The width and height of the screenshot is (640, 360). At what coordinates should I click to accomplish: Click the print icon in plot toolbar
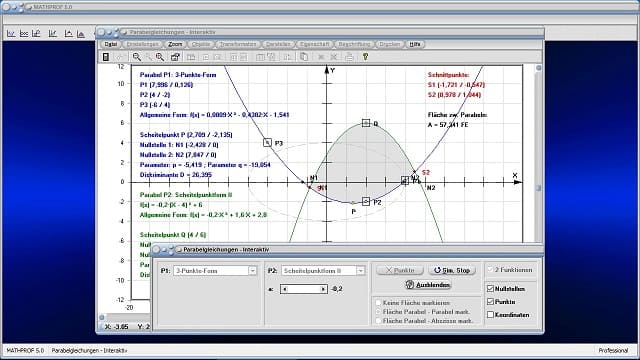pos(349,57)
